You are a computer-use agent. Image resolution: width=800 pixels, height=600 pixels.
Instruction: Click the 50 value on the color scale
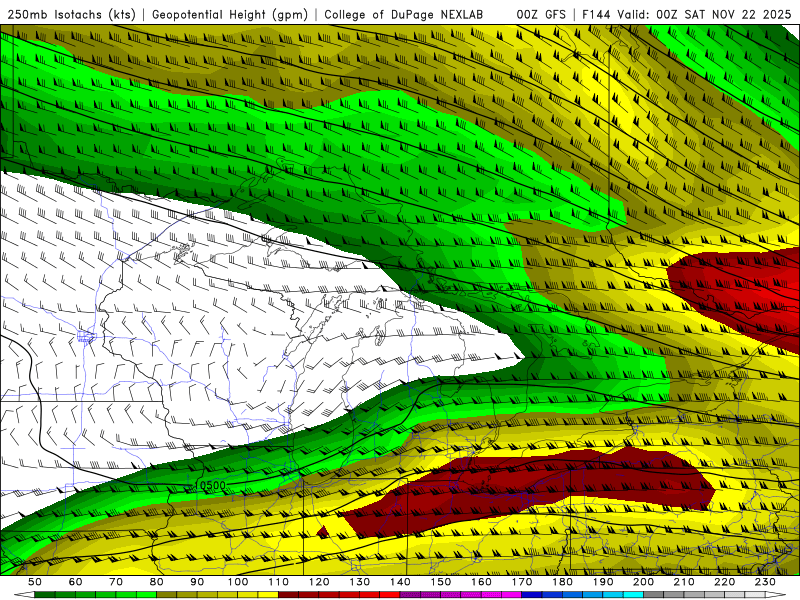[35, 582]
